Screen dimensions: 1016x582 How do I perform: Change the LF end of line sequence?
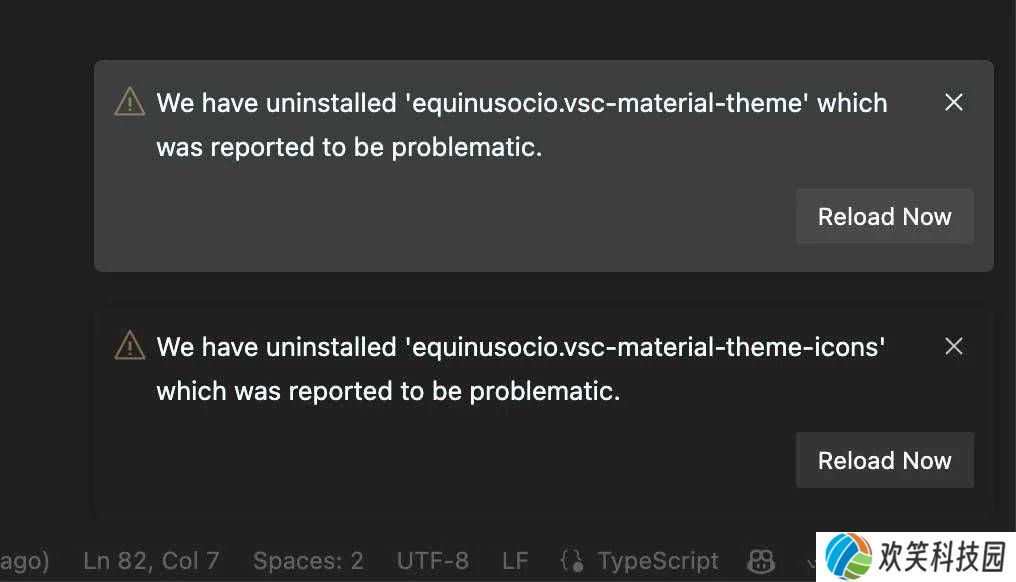tap(515, 561)
